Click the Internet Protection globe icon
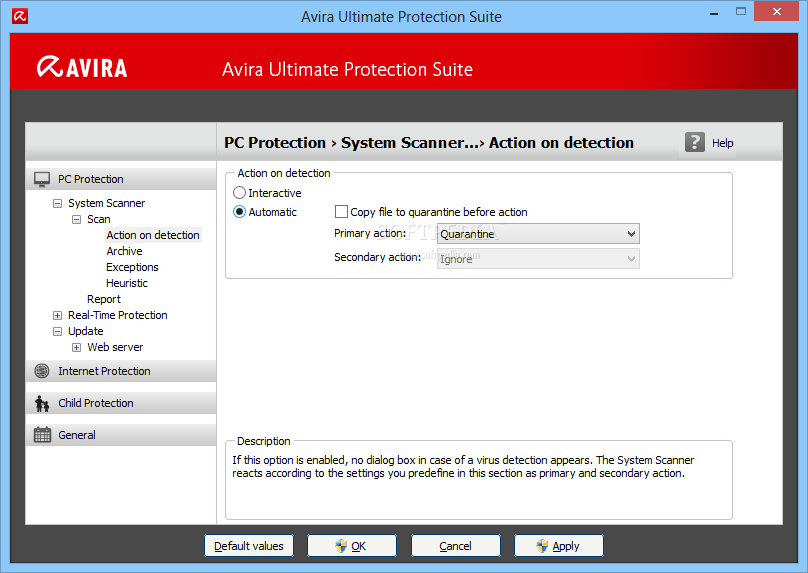This screenshot has height=573, width=808. tap(42, 370)
